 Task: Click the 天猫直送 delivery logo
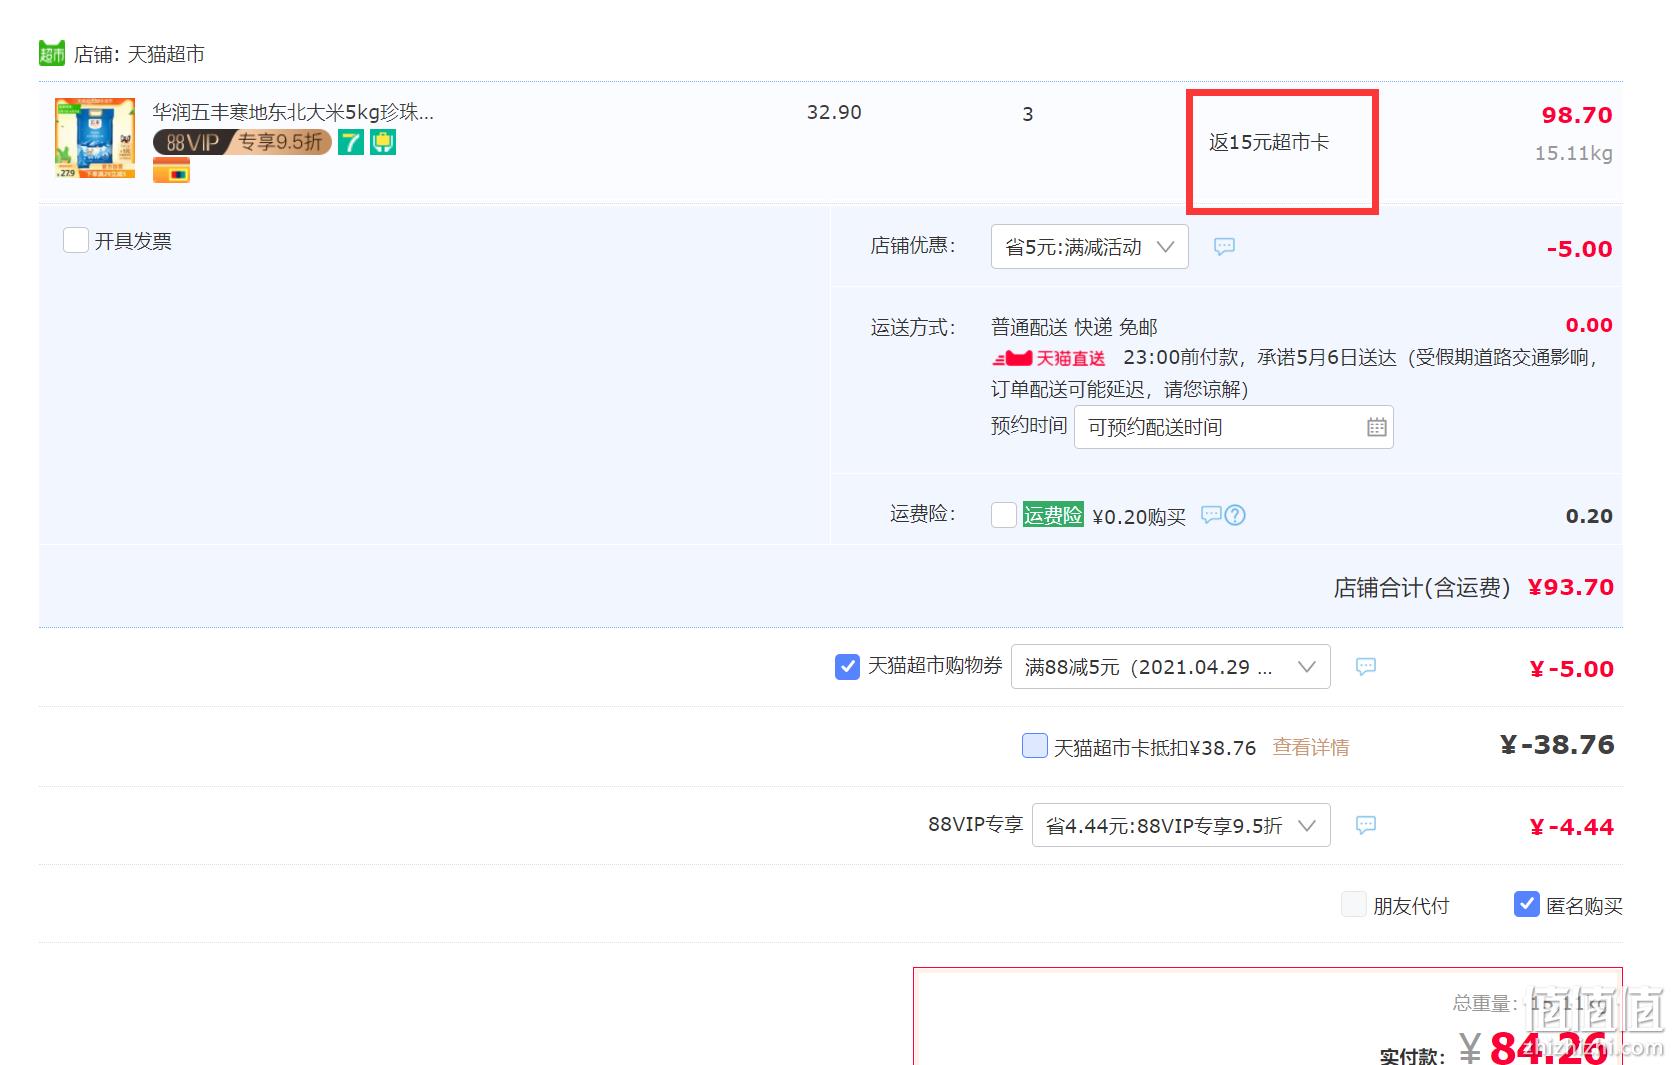point(1049,358)
